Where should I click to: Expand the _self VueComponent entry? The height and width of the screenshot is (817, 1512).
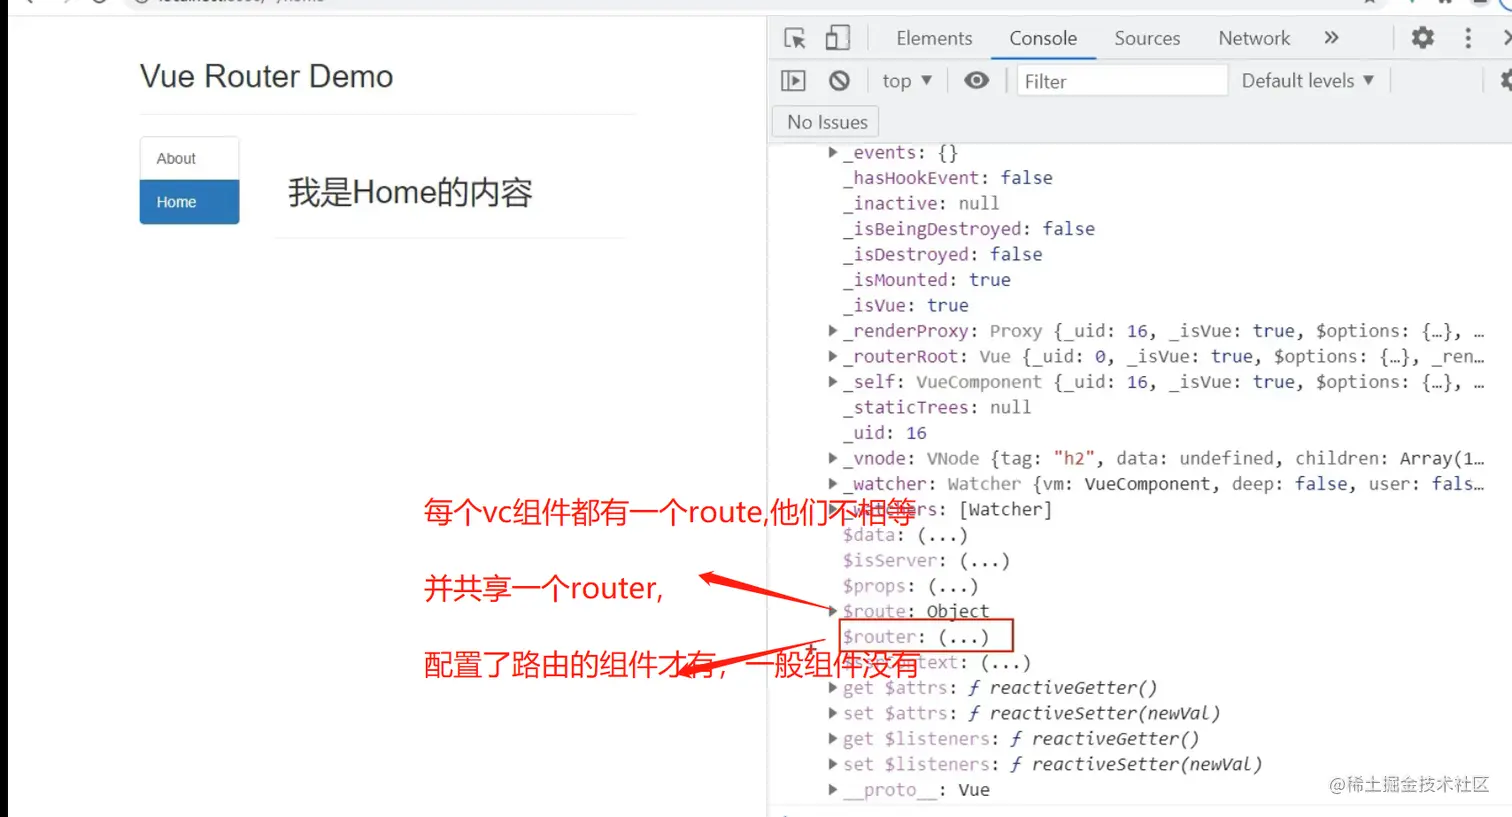(832, 382)
